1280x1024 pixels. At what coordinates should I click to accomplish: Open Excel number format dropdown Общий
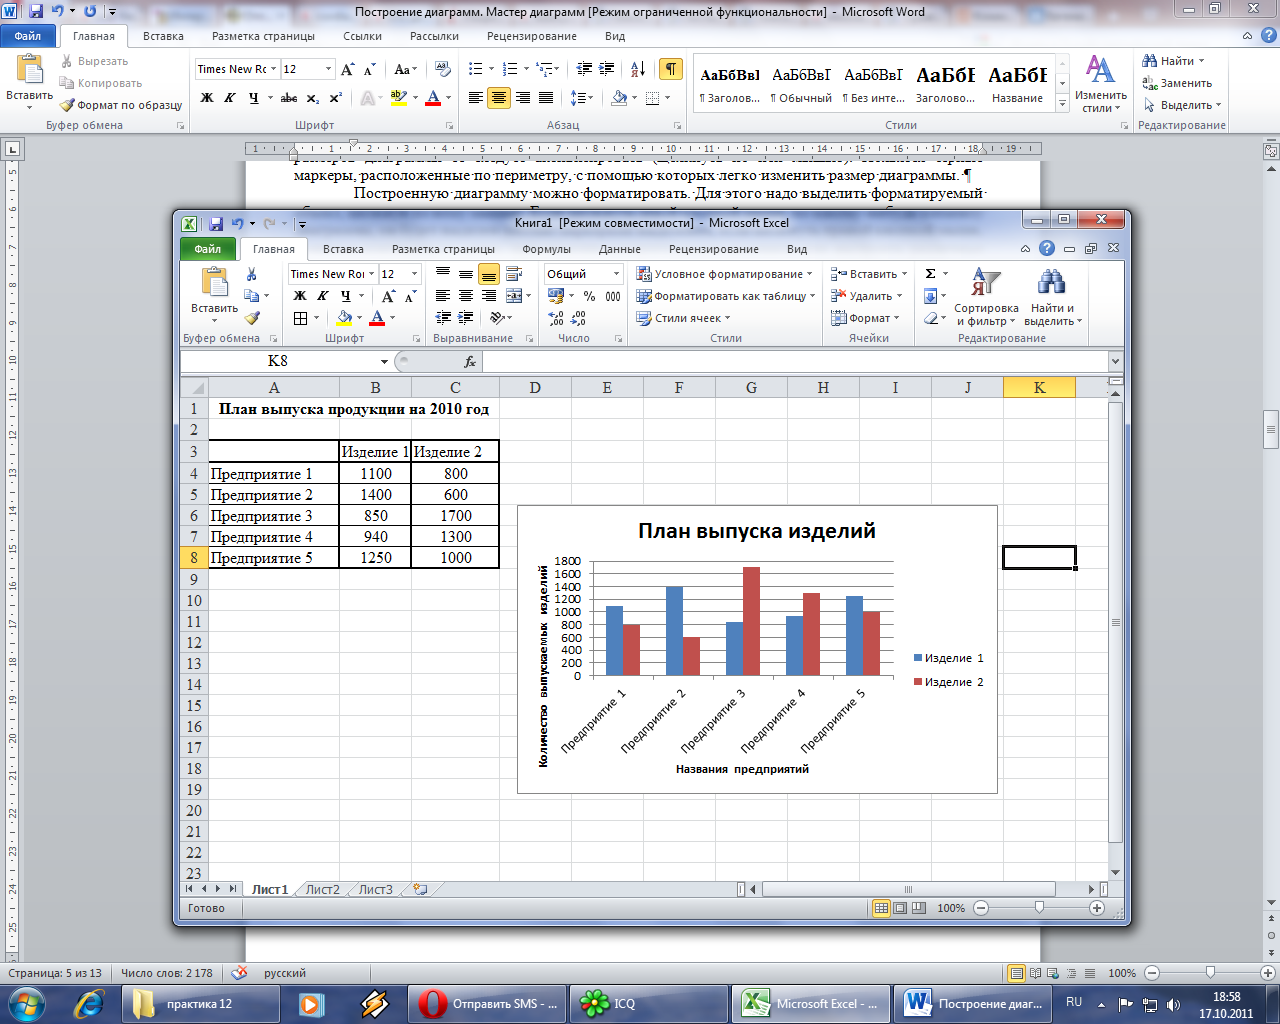point(616,274)
